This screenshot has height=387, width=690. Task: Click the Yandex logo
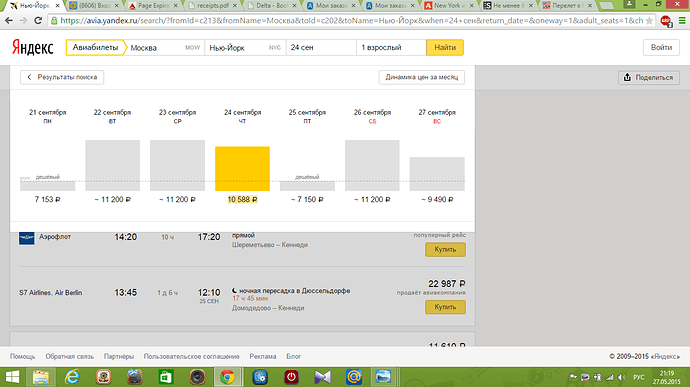(x=33, y=48)
